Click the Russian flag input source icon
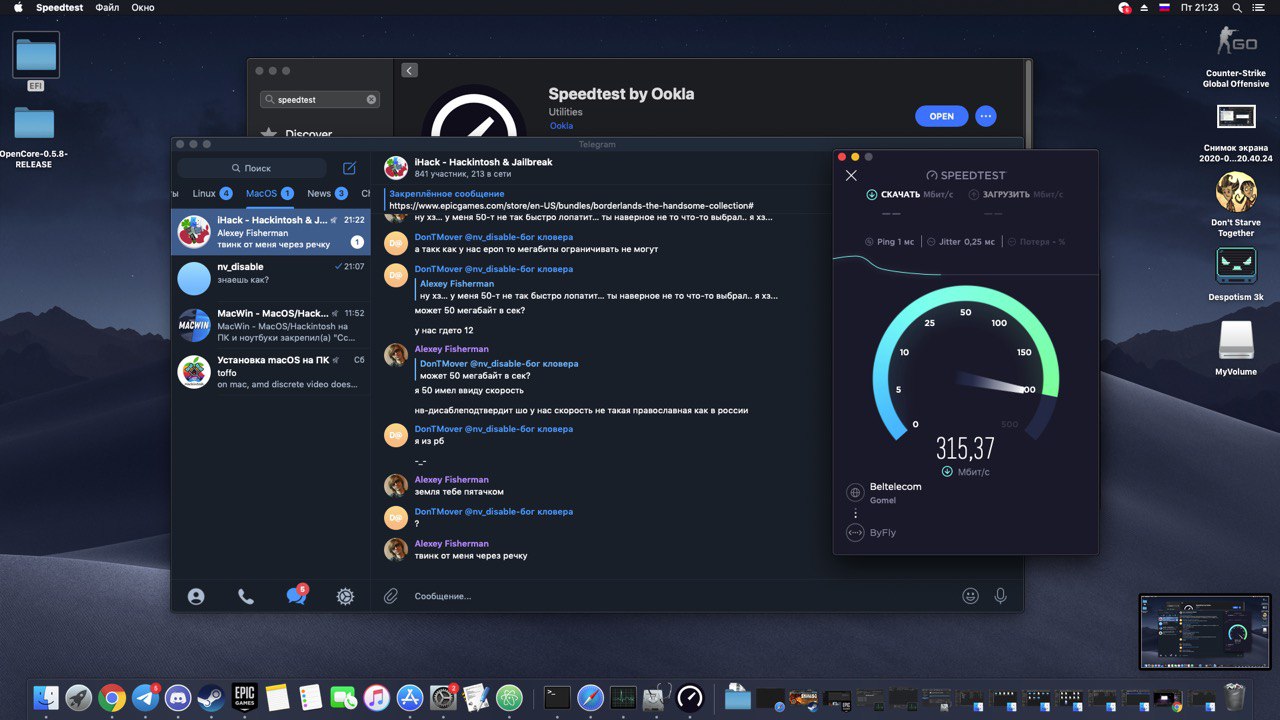Screen dimensions: 1280x720 tap(1164, 7)
